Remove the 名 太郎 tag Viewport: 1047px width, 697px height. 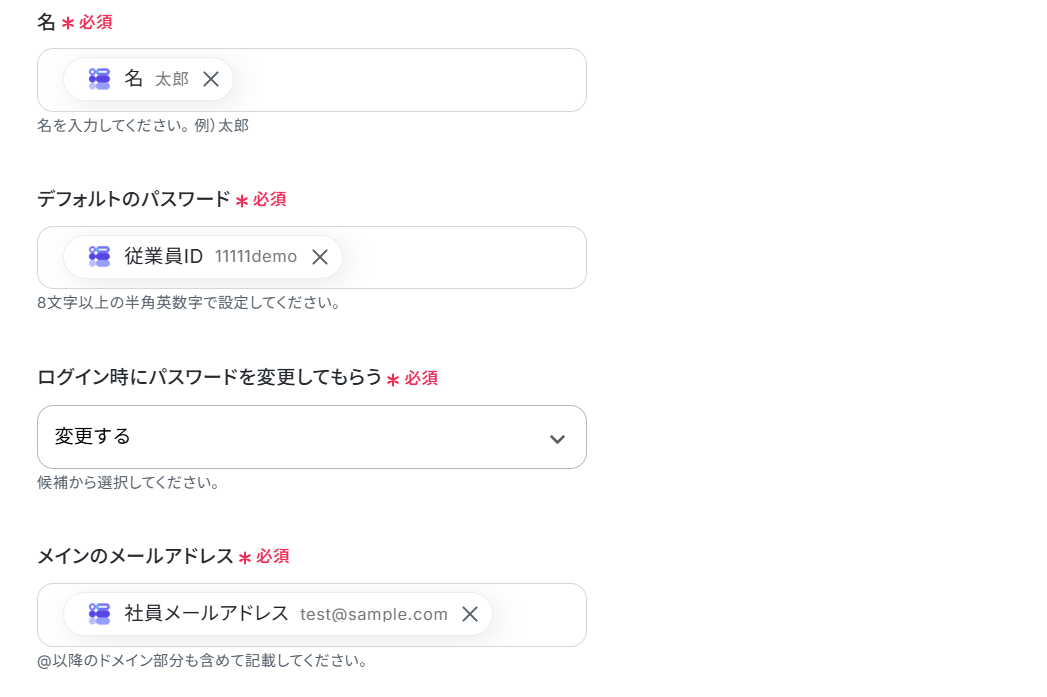(211, 79)
